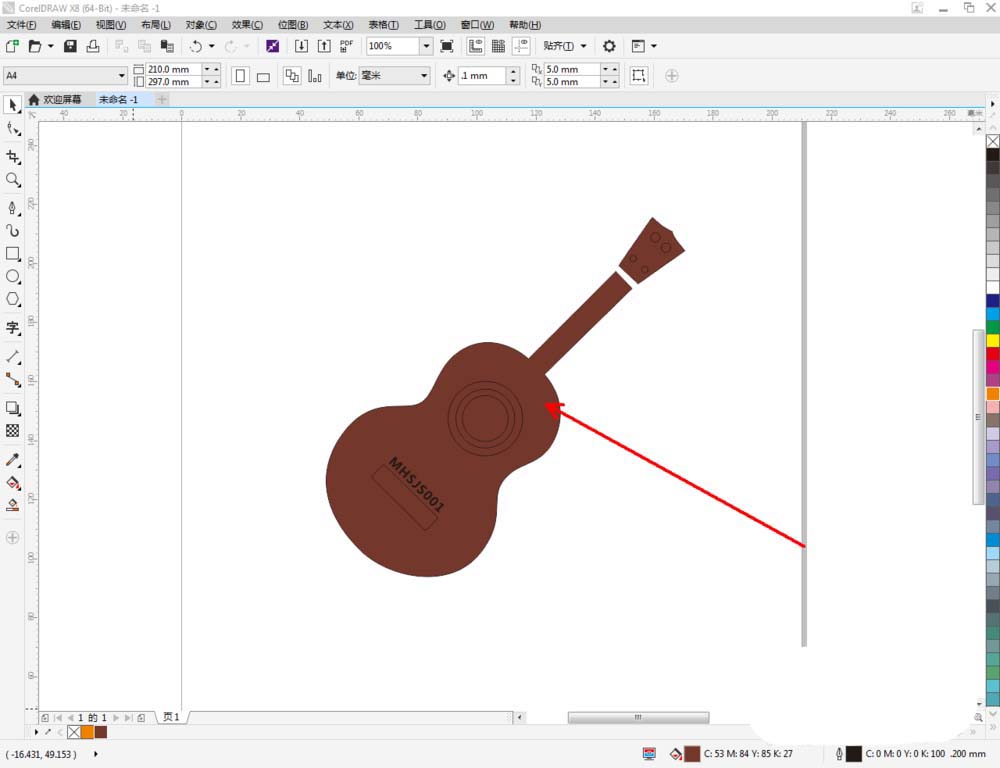Toggle Current page layout button
This screenshot has width=1000, height=768.
[314, 76]
